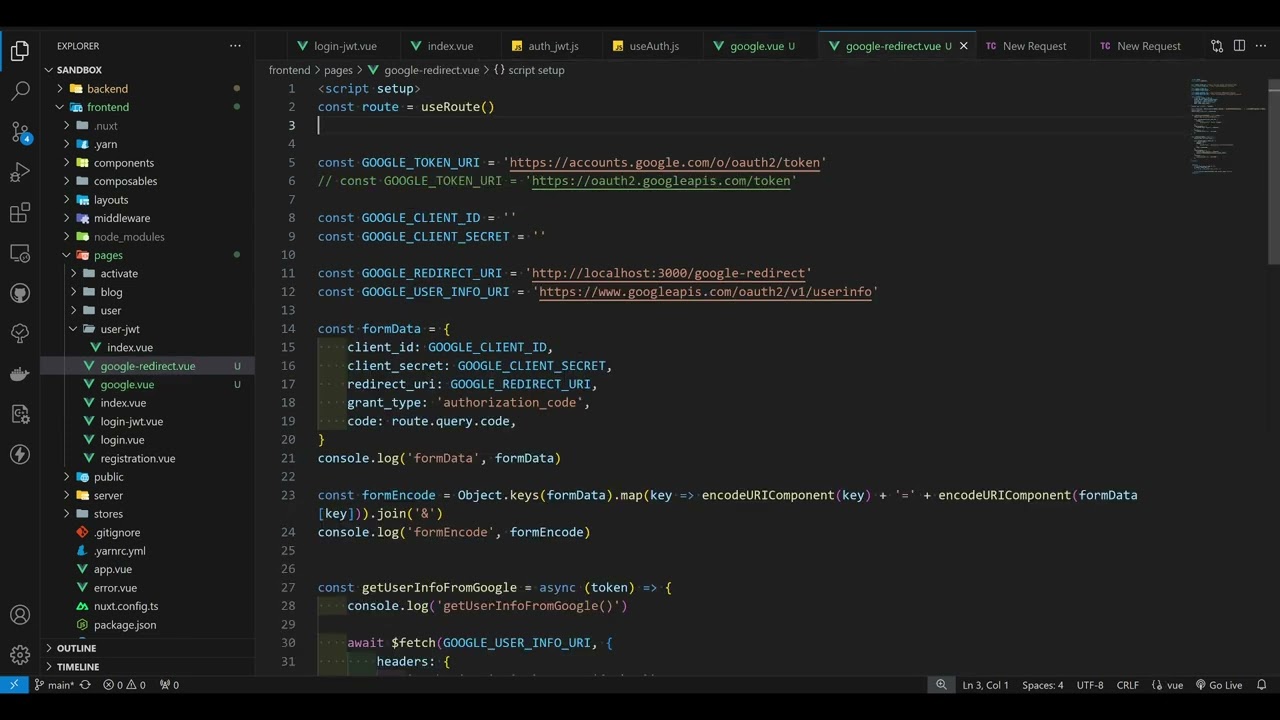1280x720 pixels.
Task: Synchronize changes in status bar
Action: tap(85, 685)
